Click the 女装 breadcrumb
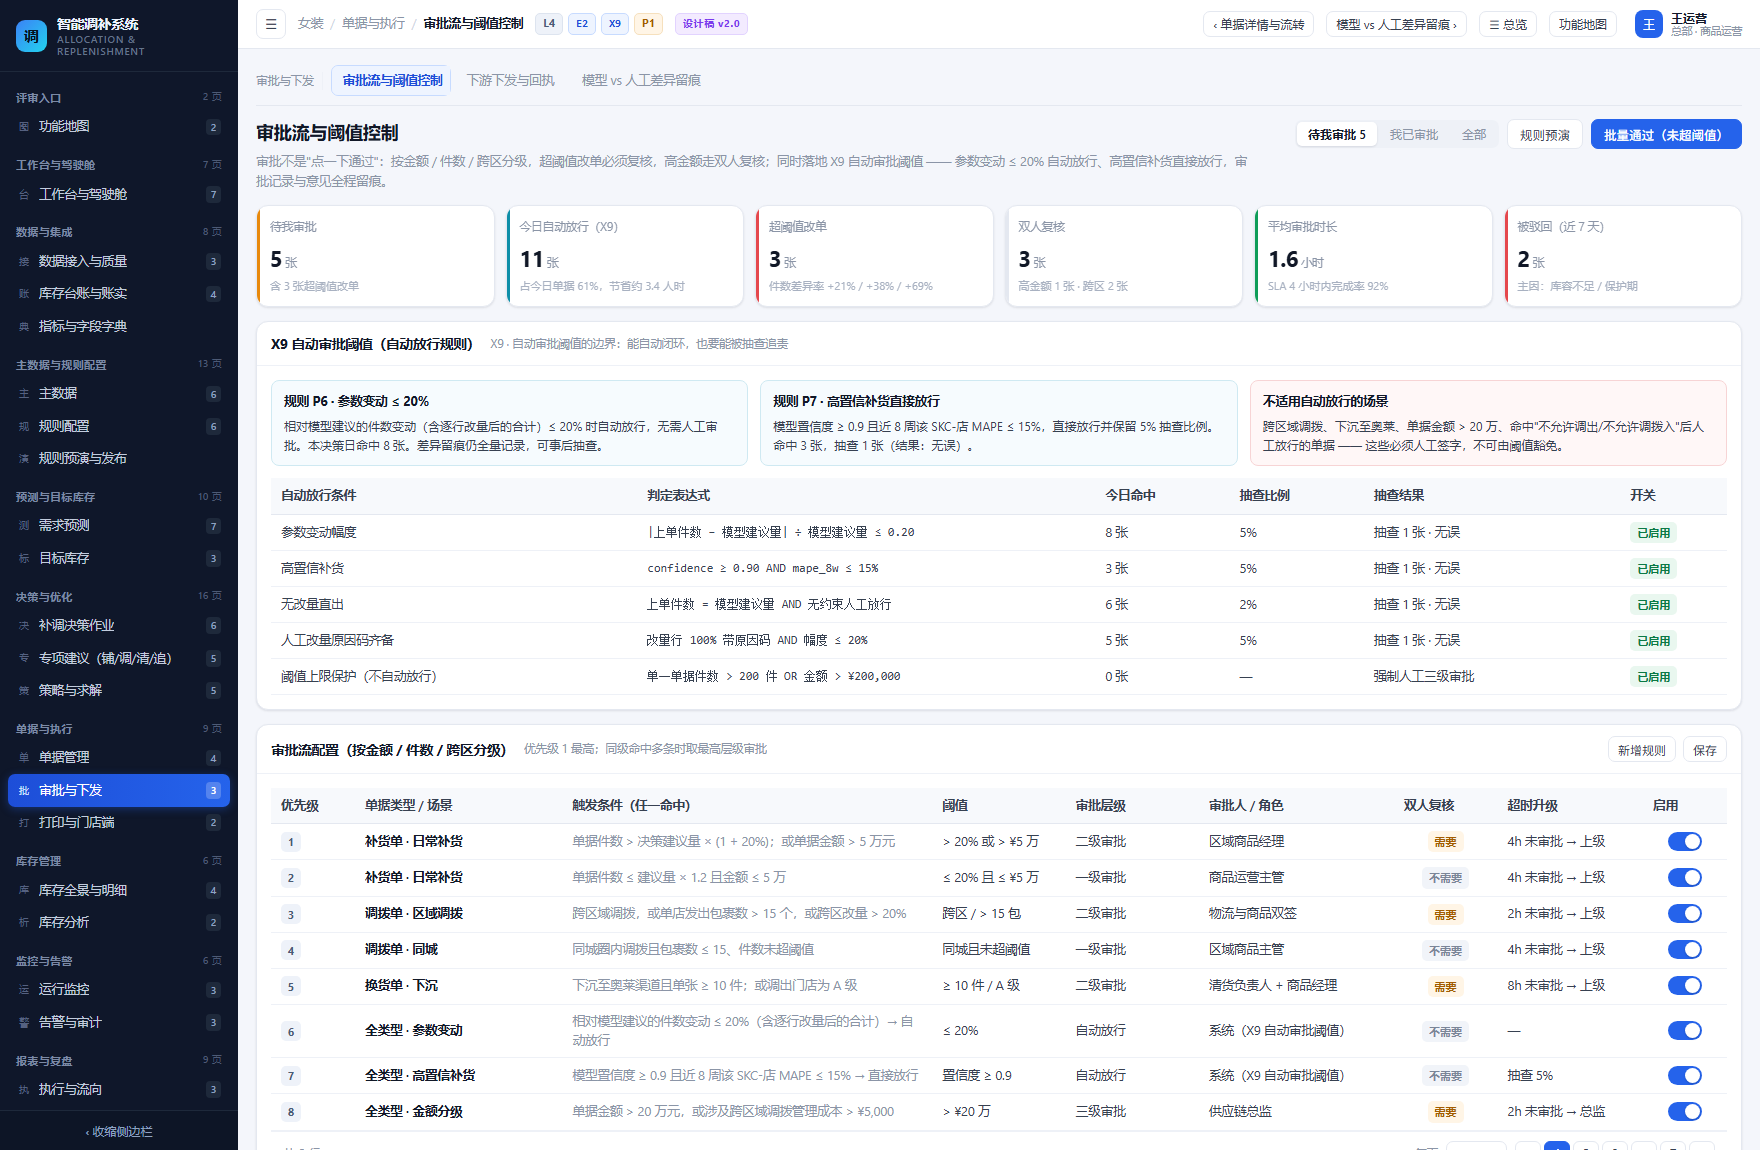The width and height of the screenshot is (1760, 1150). (310, 24)
